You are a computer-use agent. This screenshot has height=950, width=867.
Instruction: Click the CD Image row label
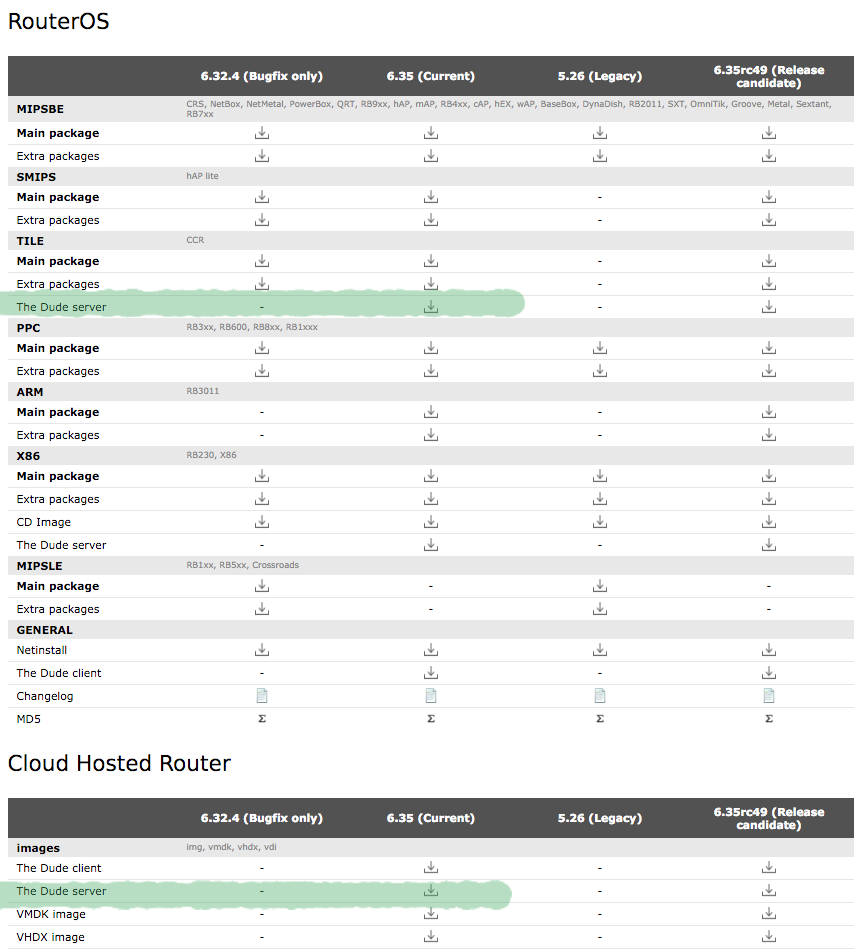click(44, 522)
